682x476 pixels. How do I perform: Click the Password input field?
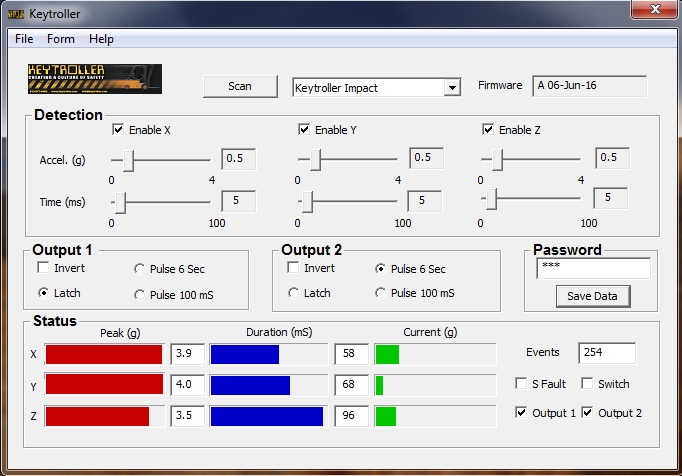tap(594, 268)
